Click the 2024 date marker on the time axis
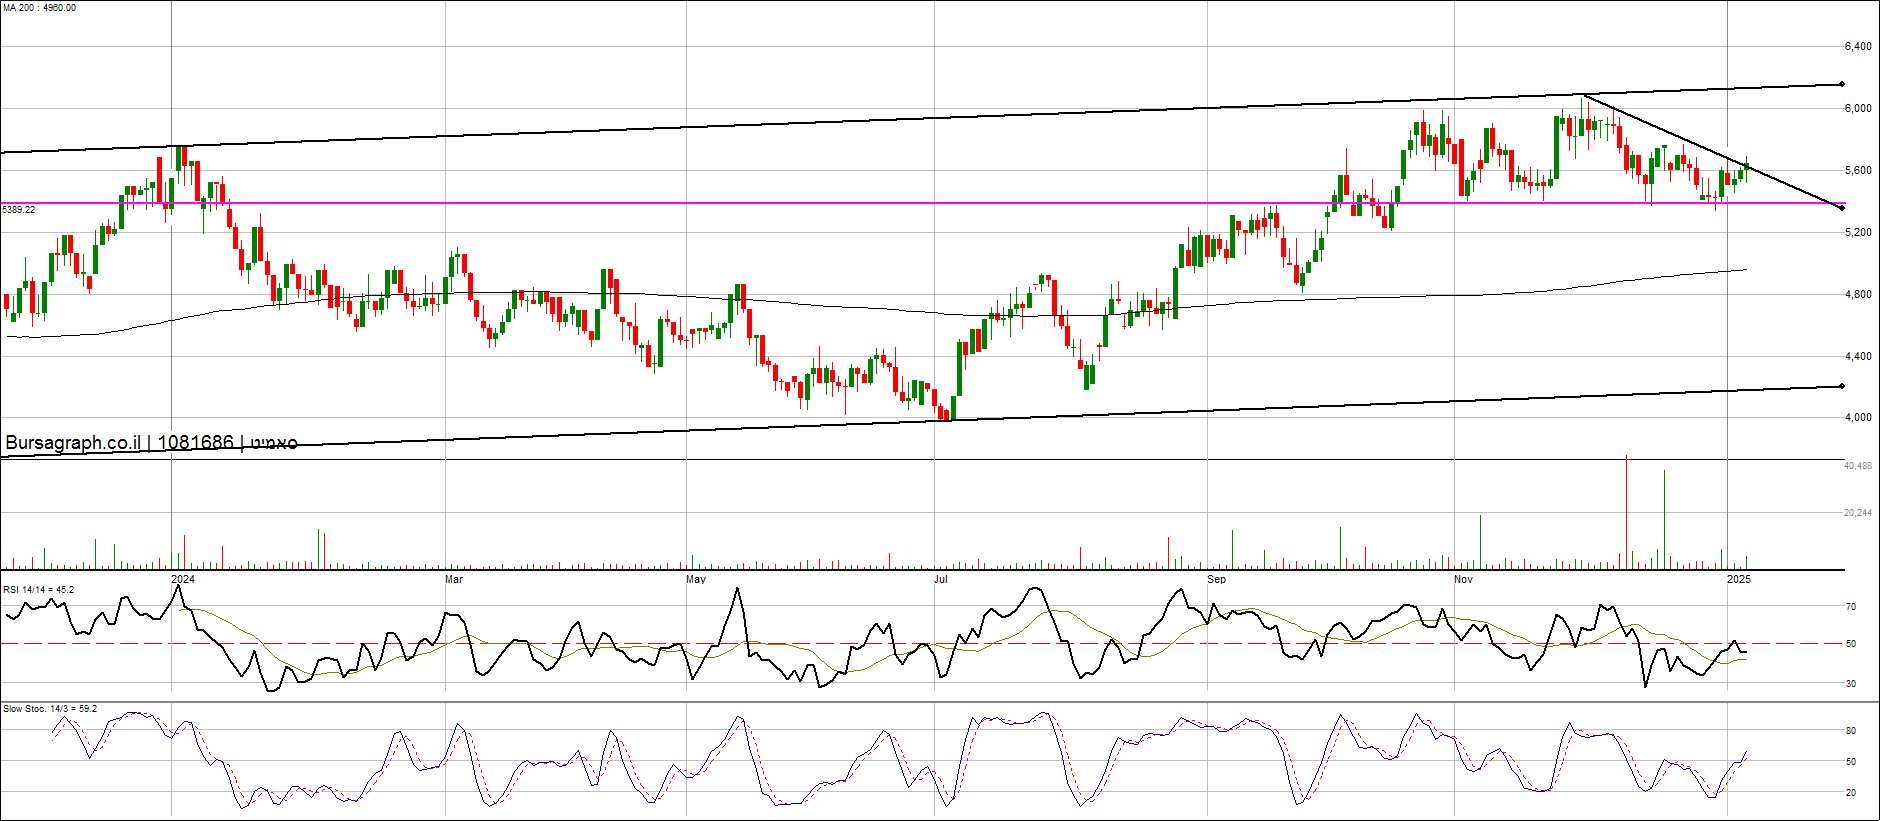The image size is (1880, 821). click(183, 579)
